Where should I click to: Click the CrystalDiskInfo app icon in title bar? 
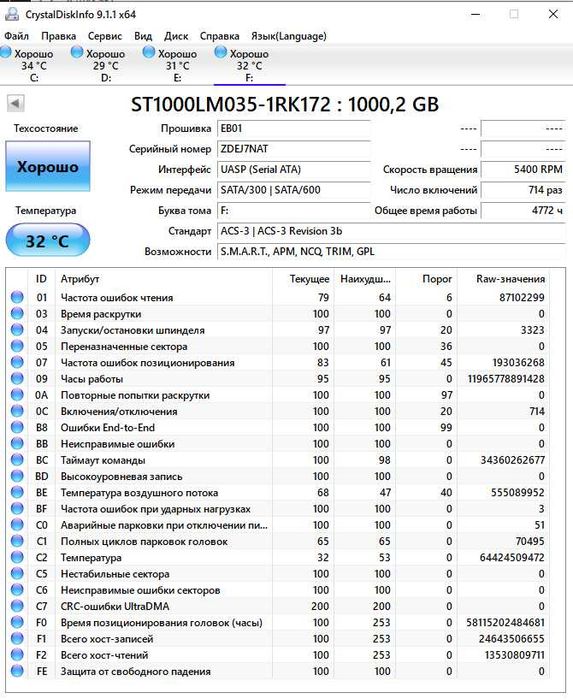pyautogui.click(x=11, y=14)
